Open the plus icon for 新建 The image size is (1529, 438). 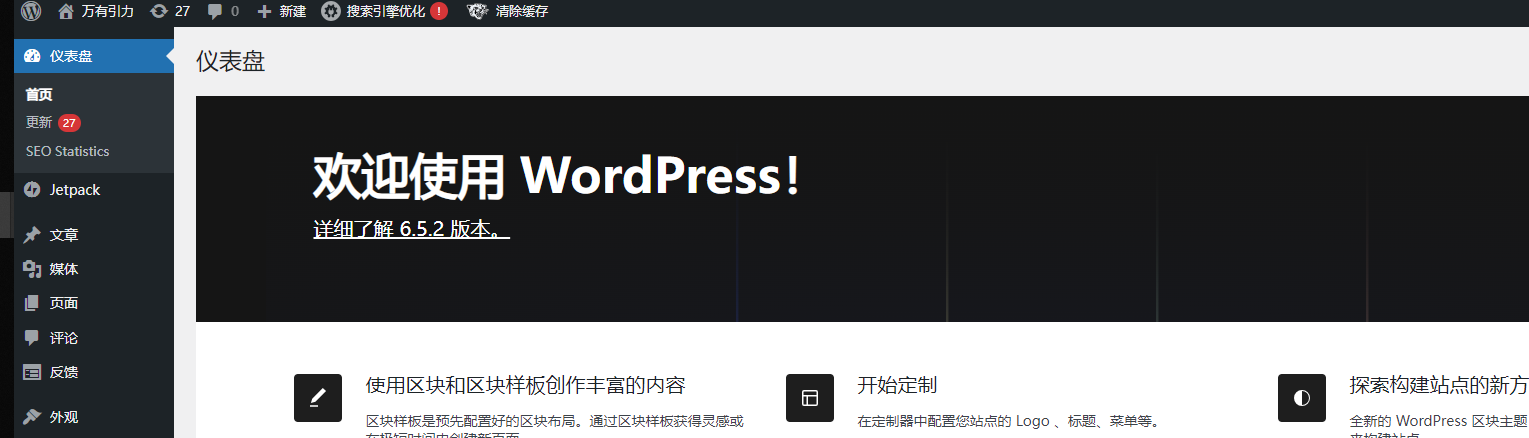264,12
